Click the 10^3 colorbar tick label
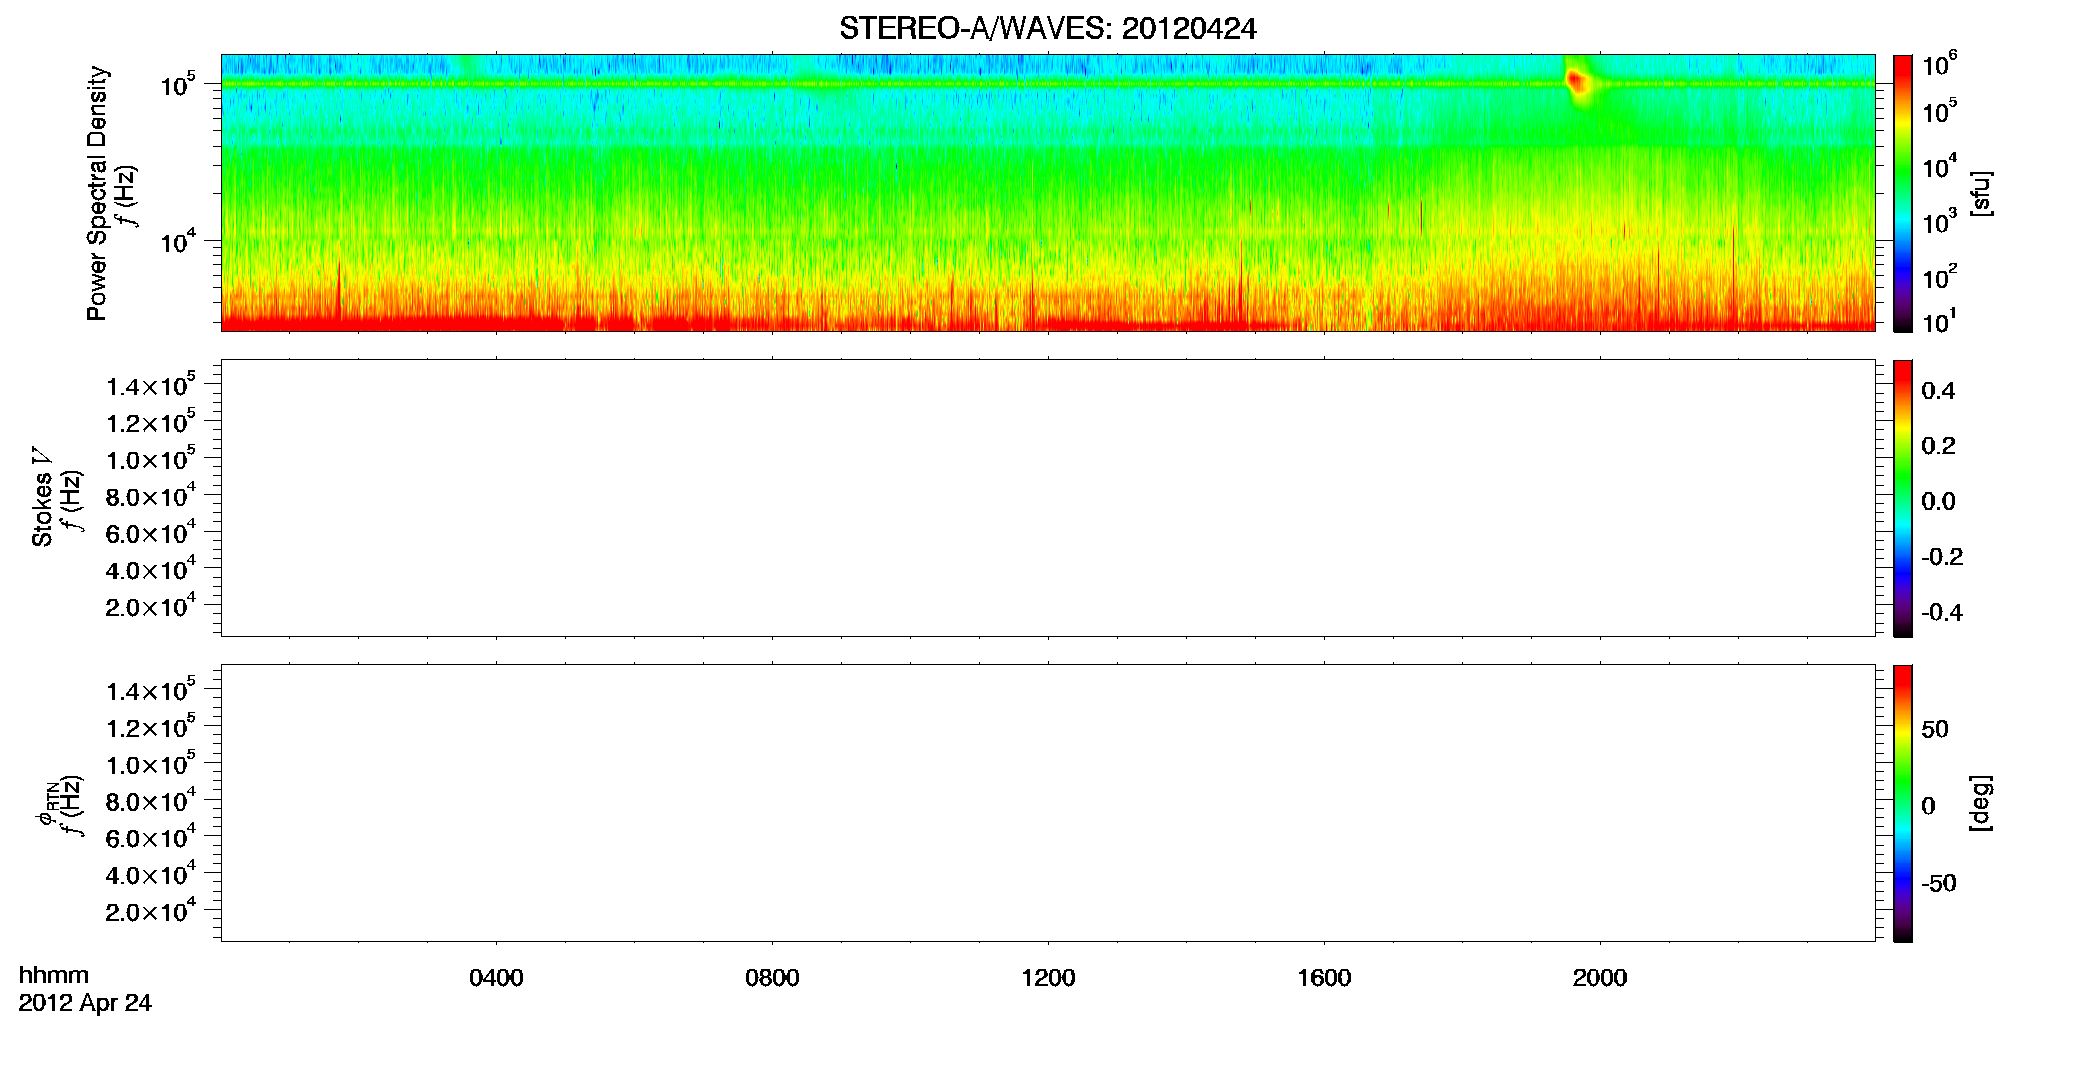The width and height of the screenshot is (2096, 1080). click(1939, 222)
